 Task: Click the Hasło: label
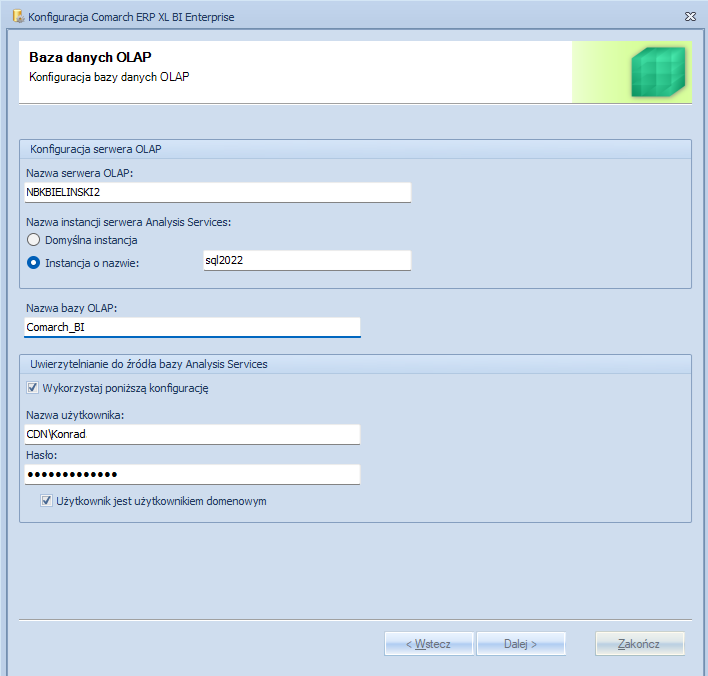(42, 455)
